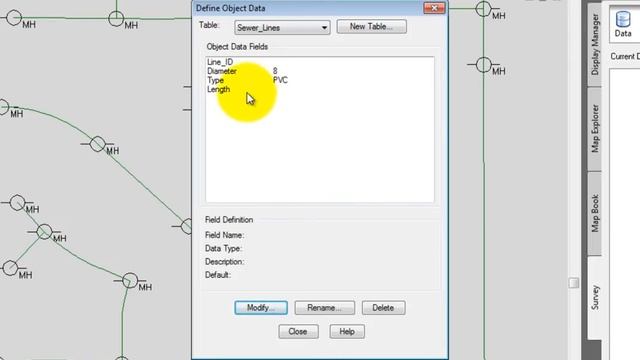Click the Delete button
The height and width of the screenshot is (360, 640).
[383, 308]
